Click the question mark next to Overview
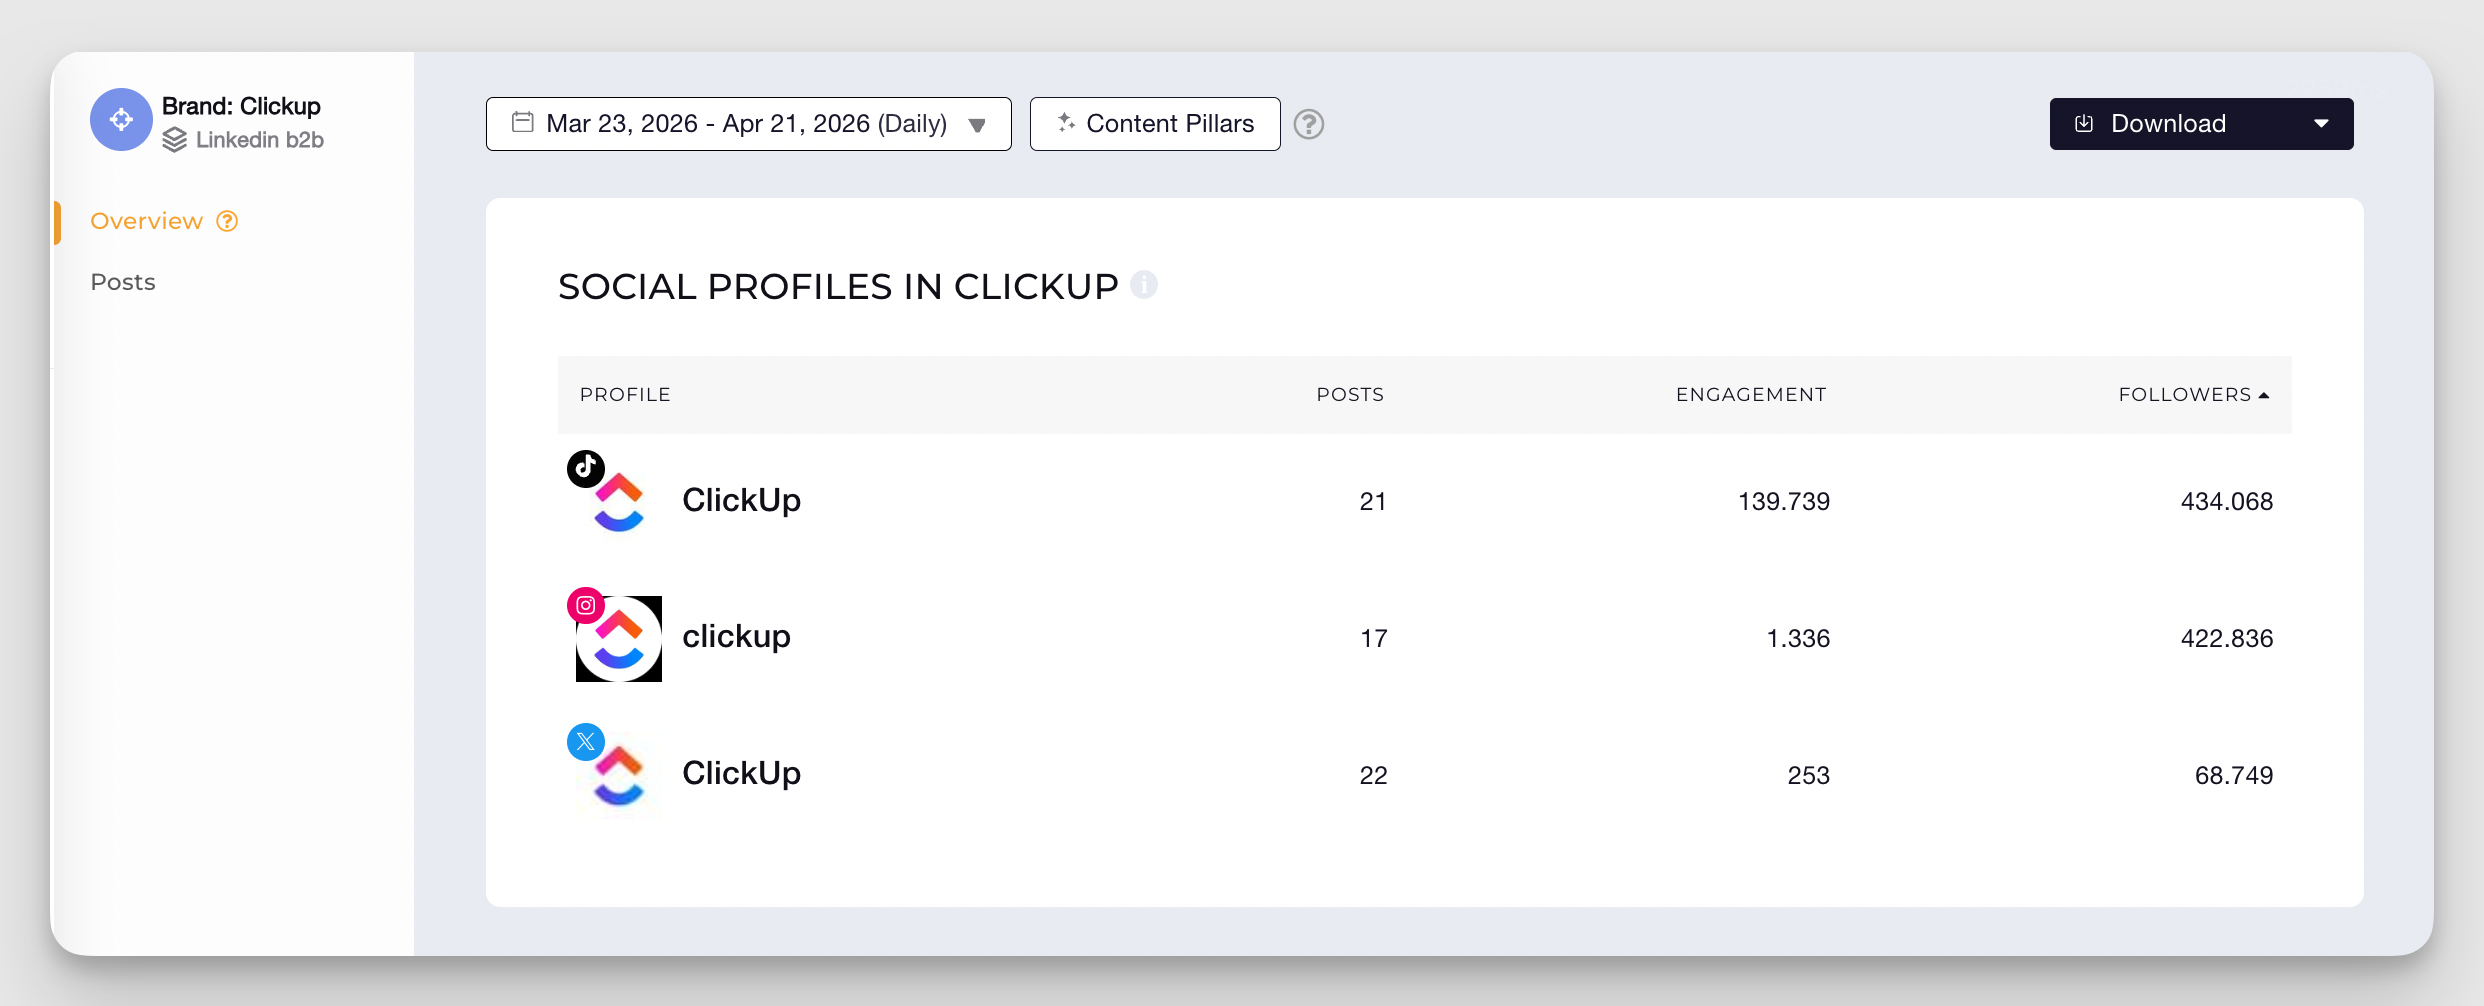 227,221
